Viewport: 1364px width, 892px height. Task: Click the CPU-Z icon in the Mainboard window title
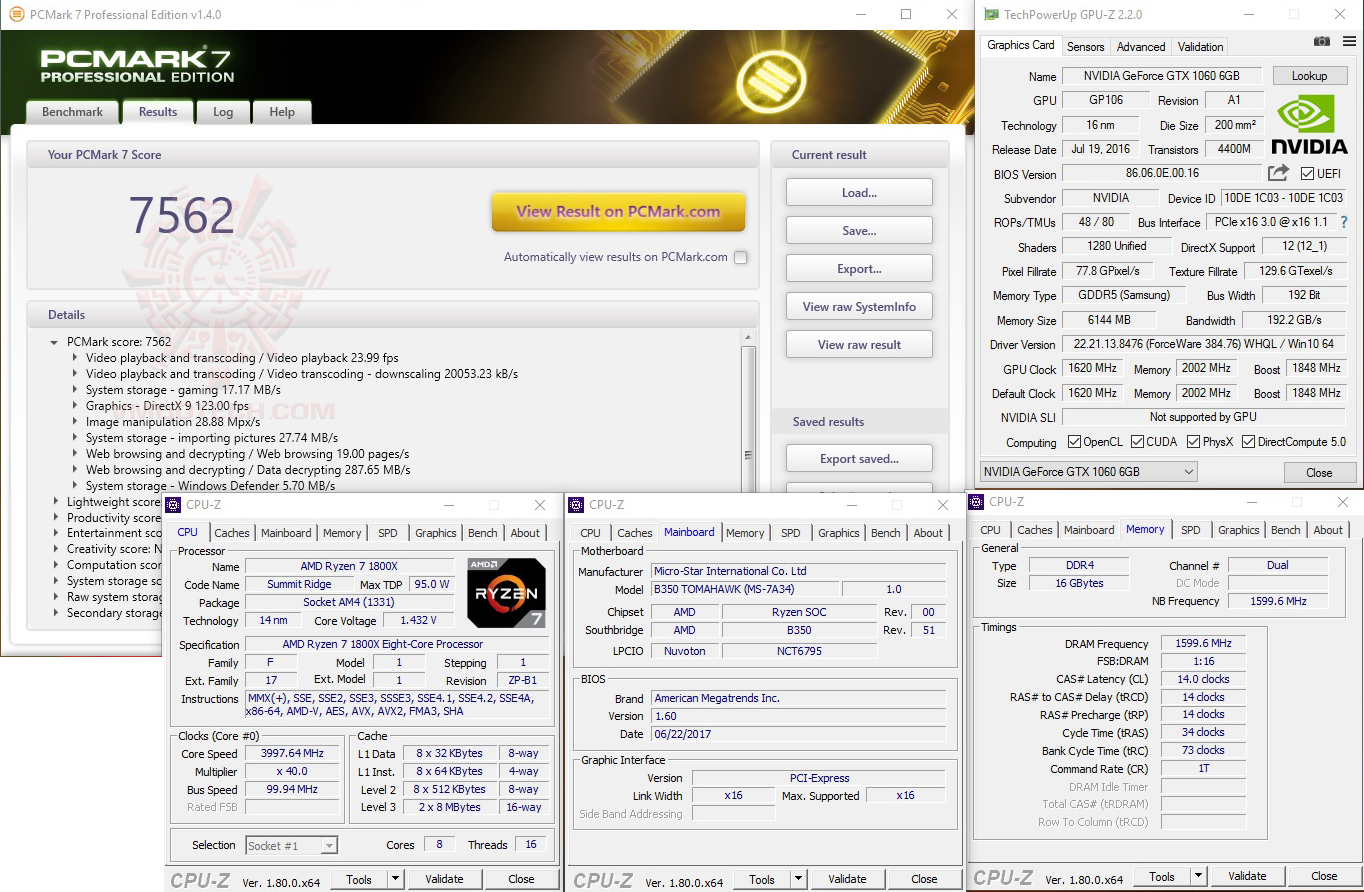pos(575,505)
